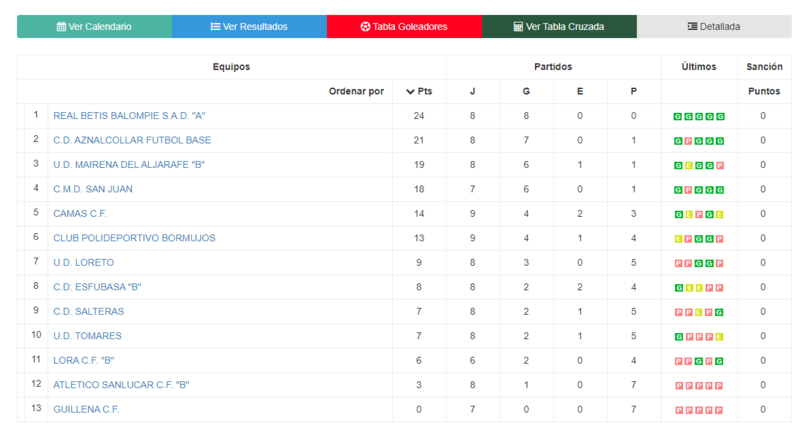Switch to the Detallada view tab
Screen dimensions: 800x435
pos(714,27)
